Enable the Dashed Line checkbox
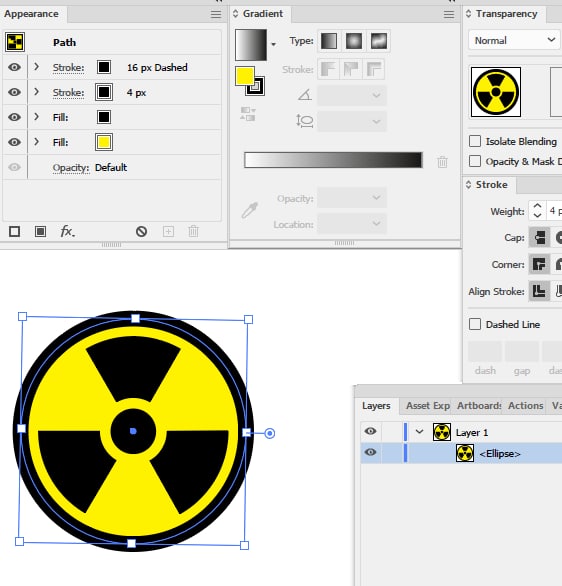 tap(475, 324)
